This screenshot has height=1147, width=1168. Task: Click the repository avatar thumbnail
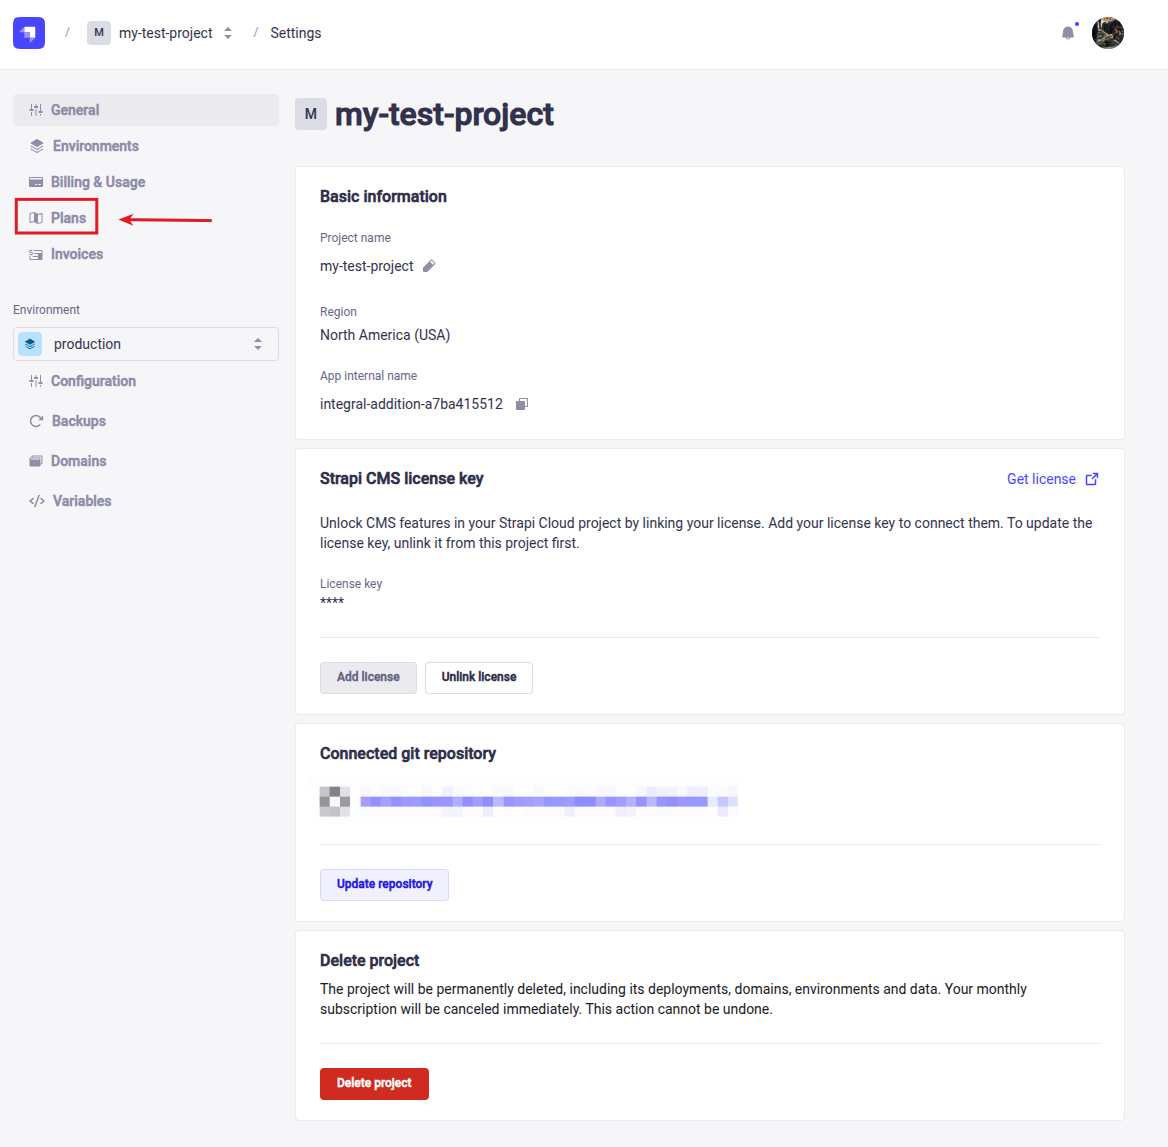[335, 801]
